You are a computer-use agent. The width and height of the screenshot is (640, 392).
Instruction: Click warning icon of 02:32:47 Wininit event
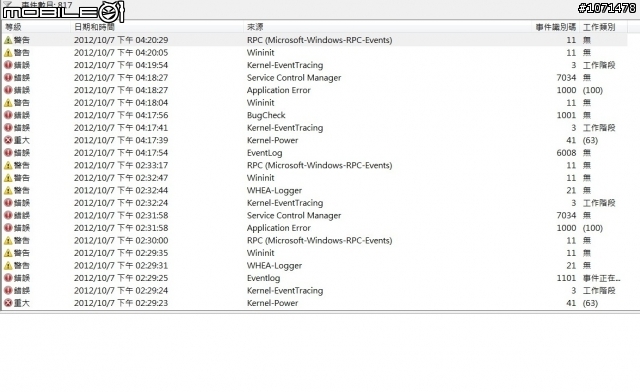(x=8, y=178)
